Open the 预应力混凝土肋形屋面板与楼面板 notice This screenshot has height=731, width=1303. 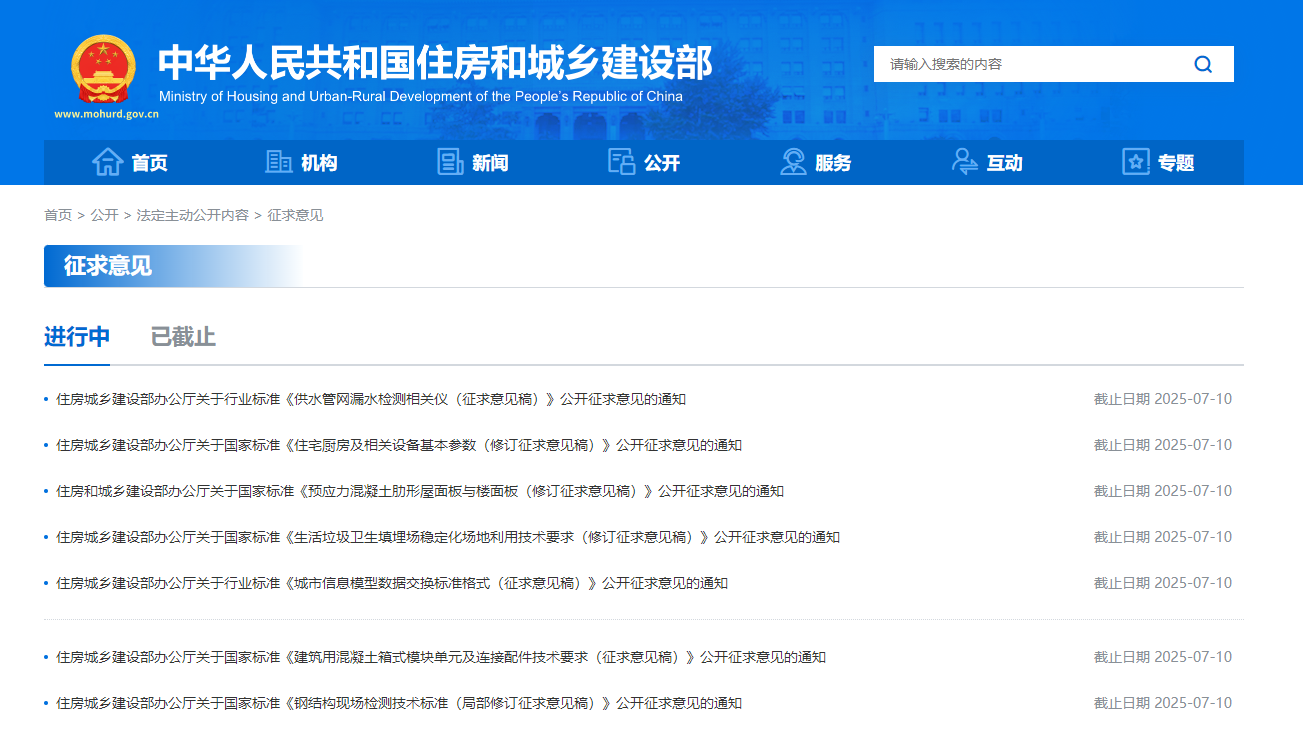tap(420, 491)
